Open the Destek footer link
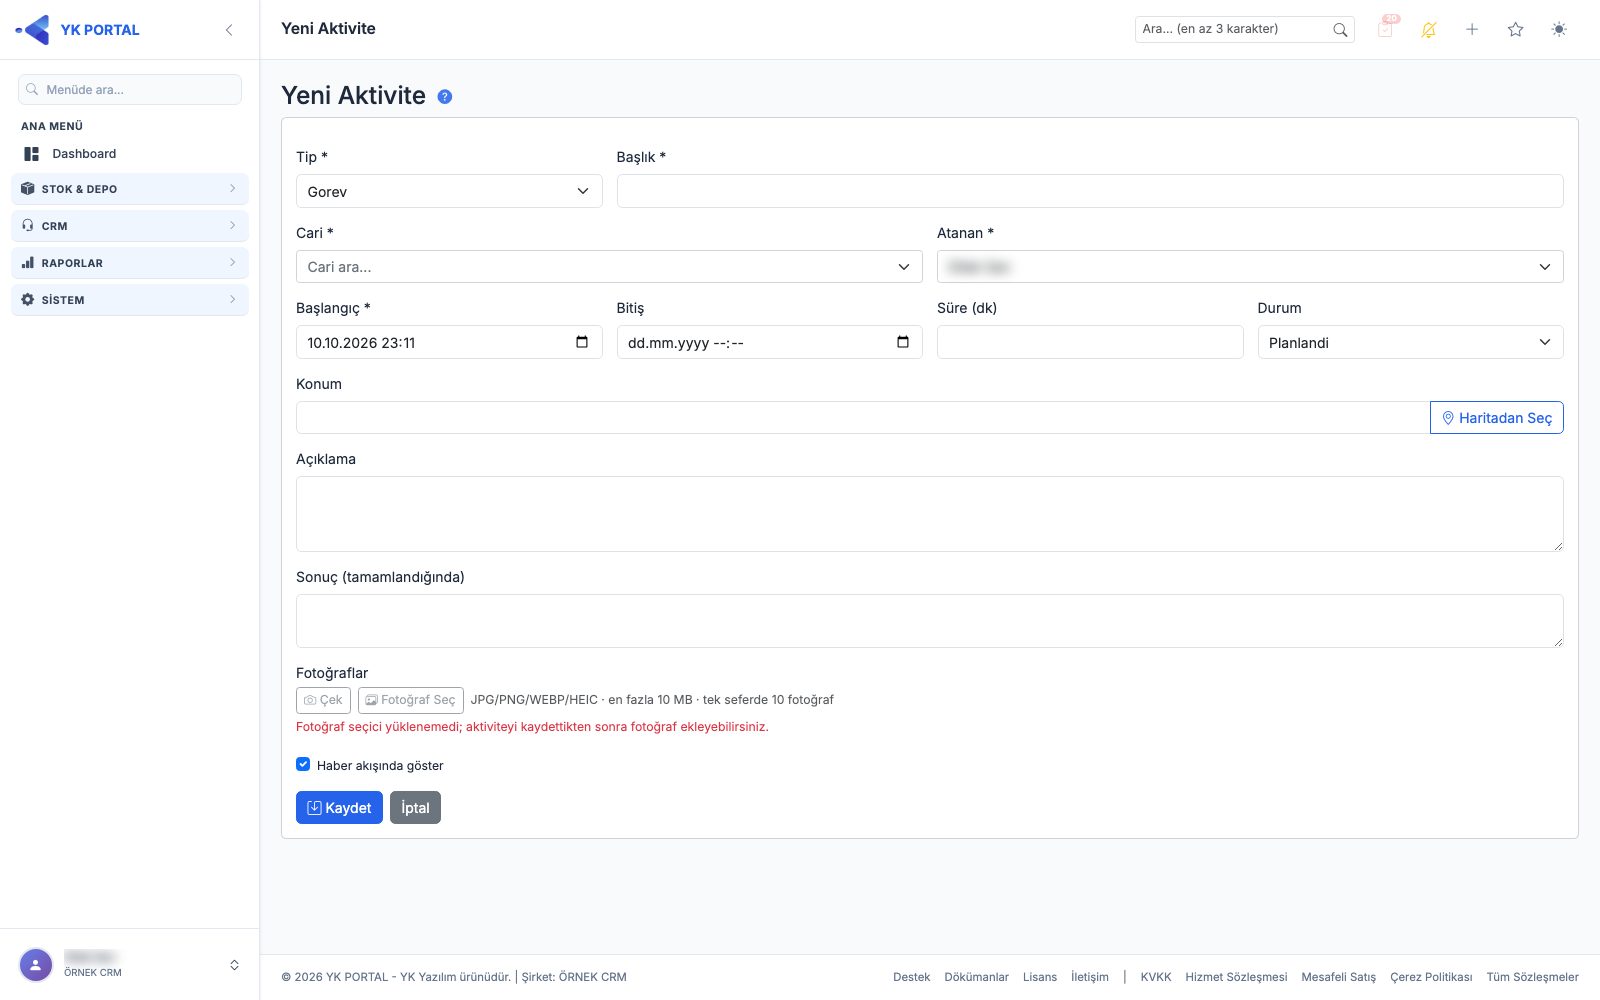The height and width of the screenshot is (1000, 1600). 912,977
